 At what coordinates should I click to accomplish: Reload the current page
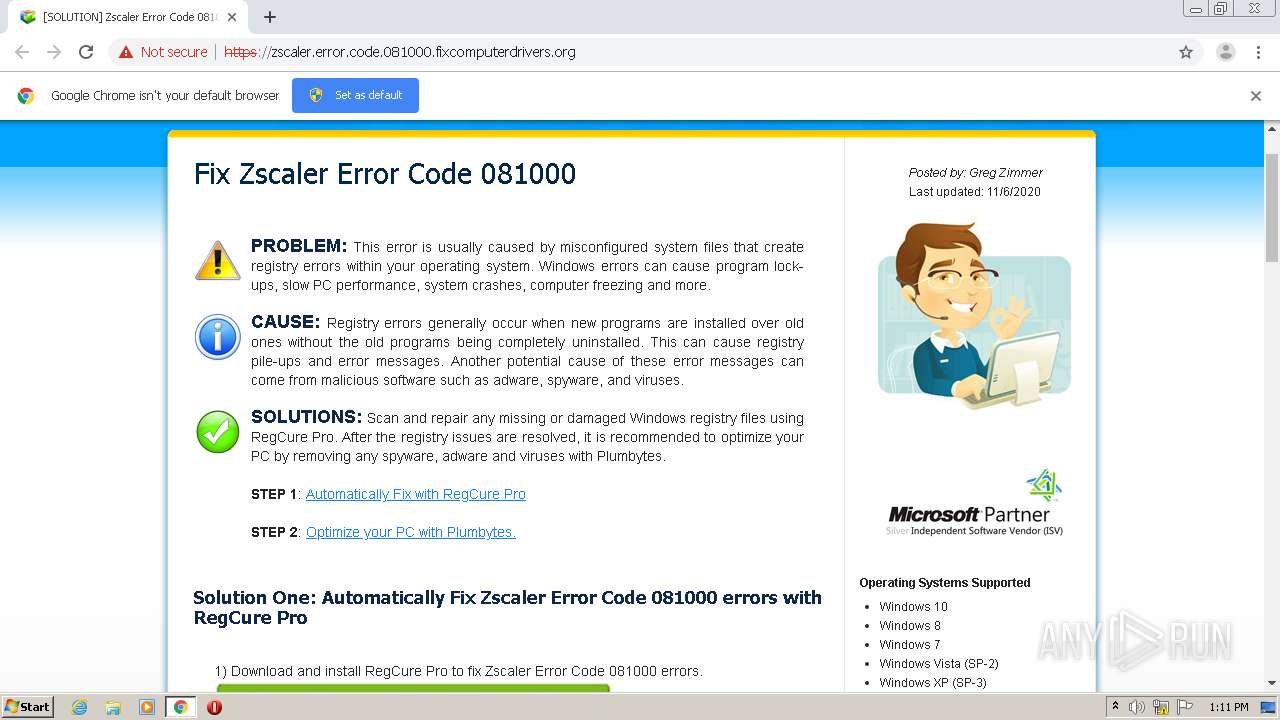pos(86,52)
